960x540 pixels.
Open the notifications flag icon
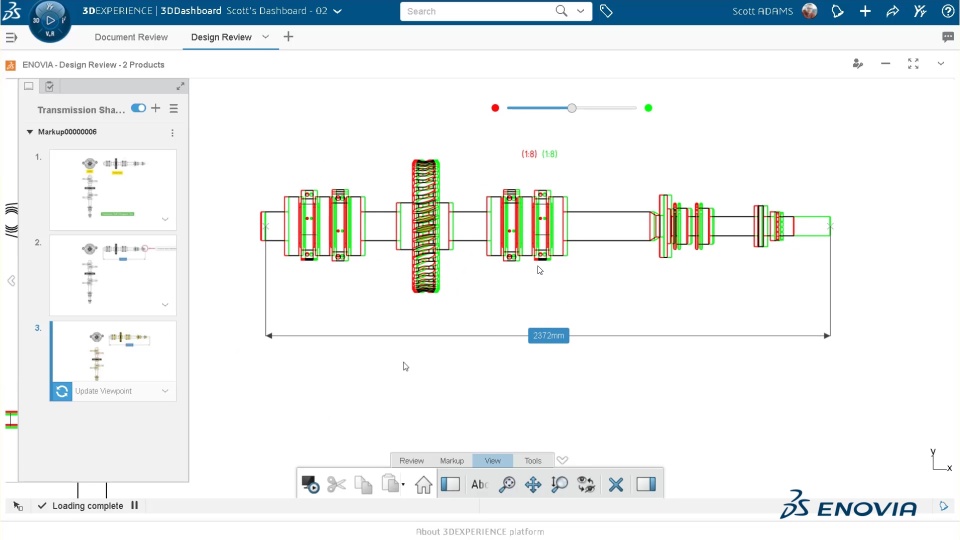[x=838, y=11]
